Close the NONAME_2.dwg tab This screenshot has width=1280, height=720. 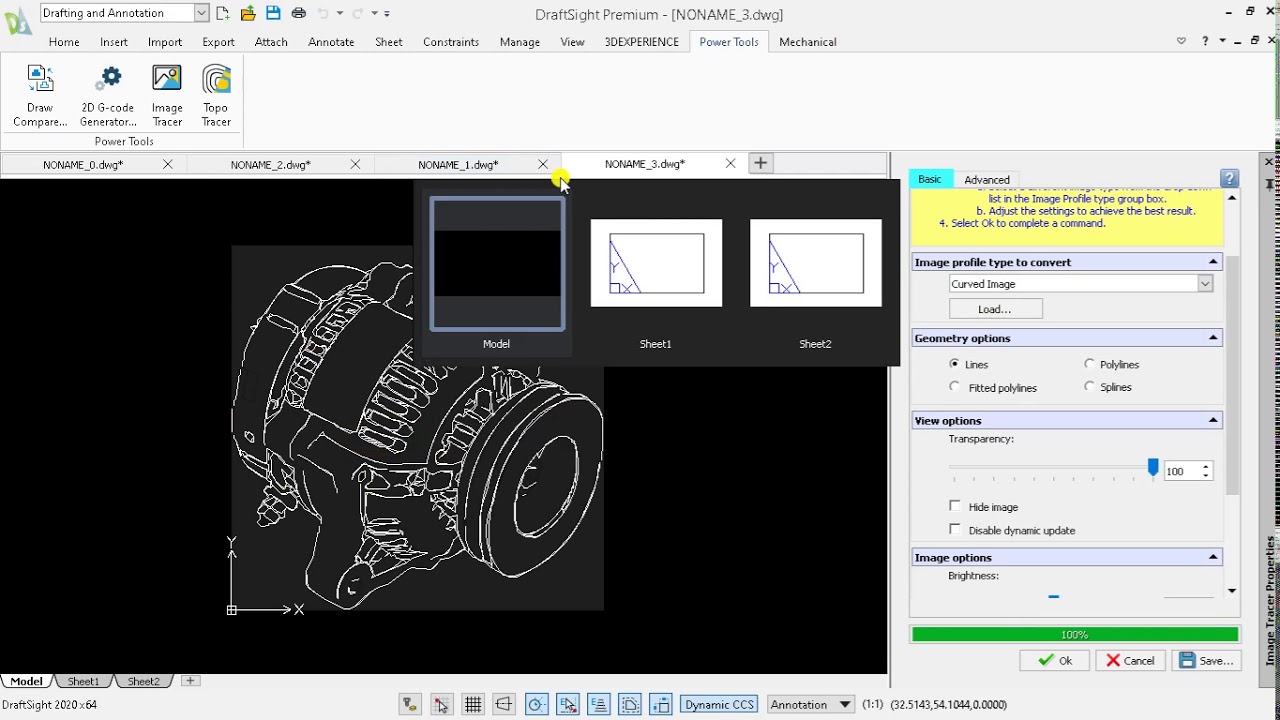(x=355, y=164)
